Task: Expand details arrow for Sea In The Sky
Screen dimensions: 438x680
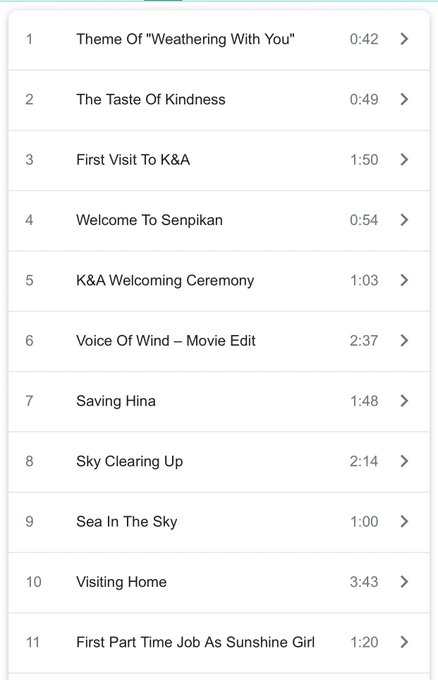Action: tap(404, 521)
